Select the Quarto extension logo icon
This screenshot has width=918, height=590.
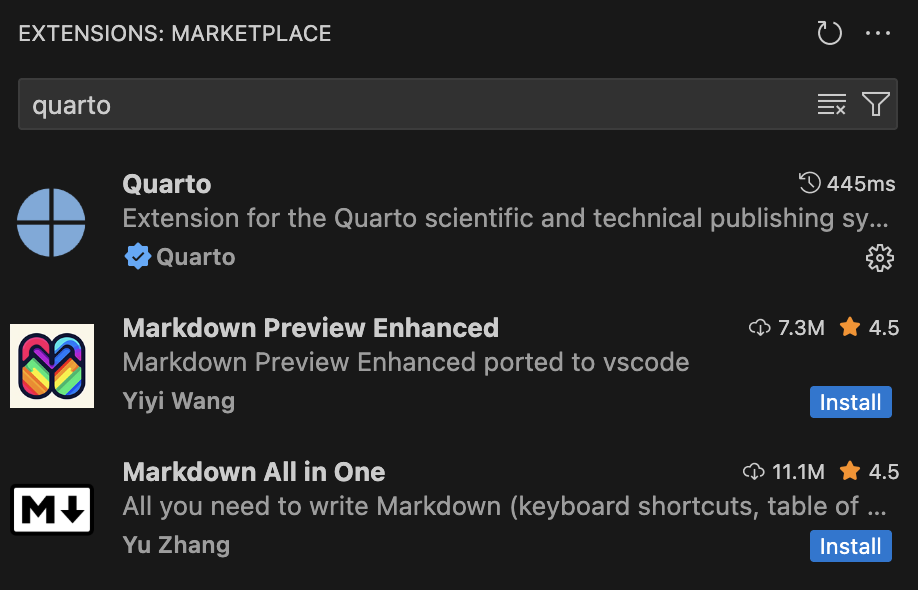[51, 222]
